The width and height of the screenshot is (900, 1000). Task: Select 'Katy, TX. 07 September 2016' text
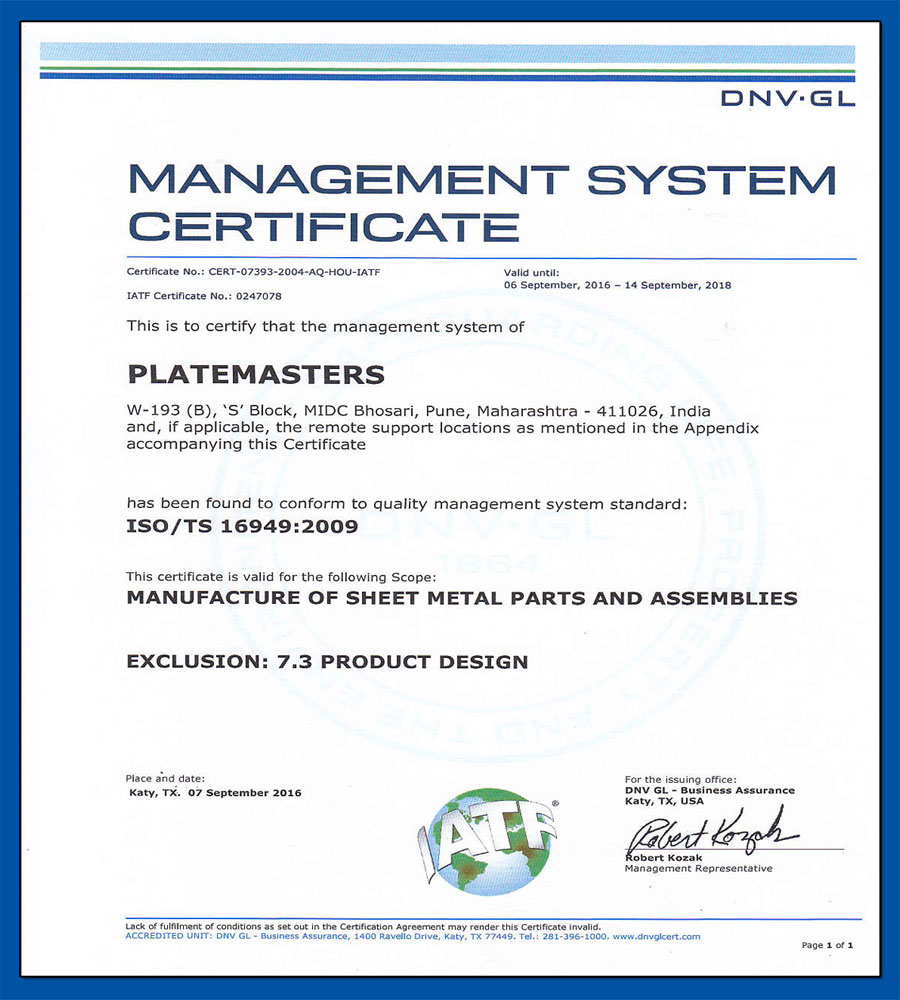point(215,793)
